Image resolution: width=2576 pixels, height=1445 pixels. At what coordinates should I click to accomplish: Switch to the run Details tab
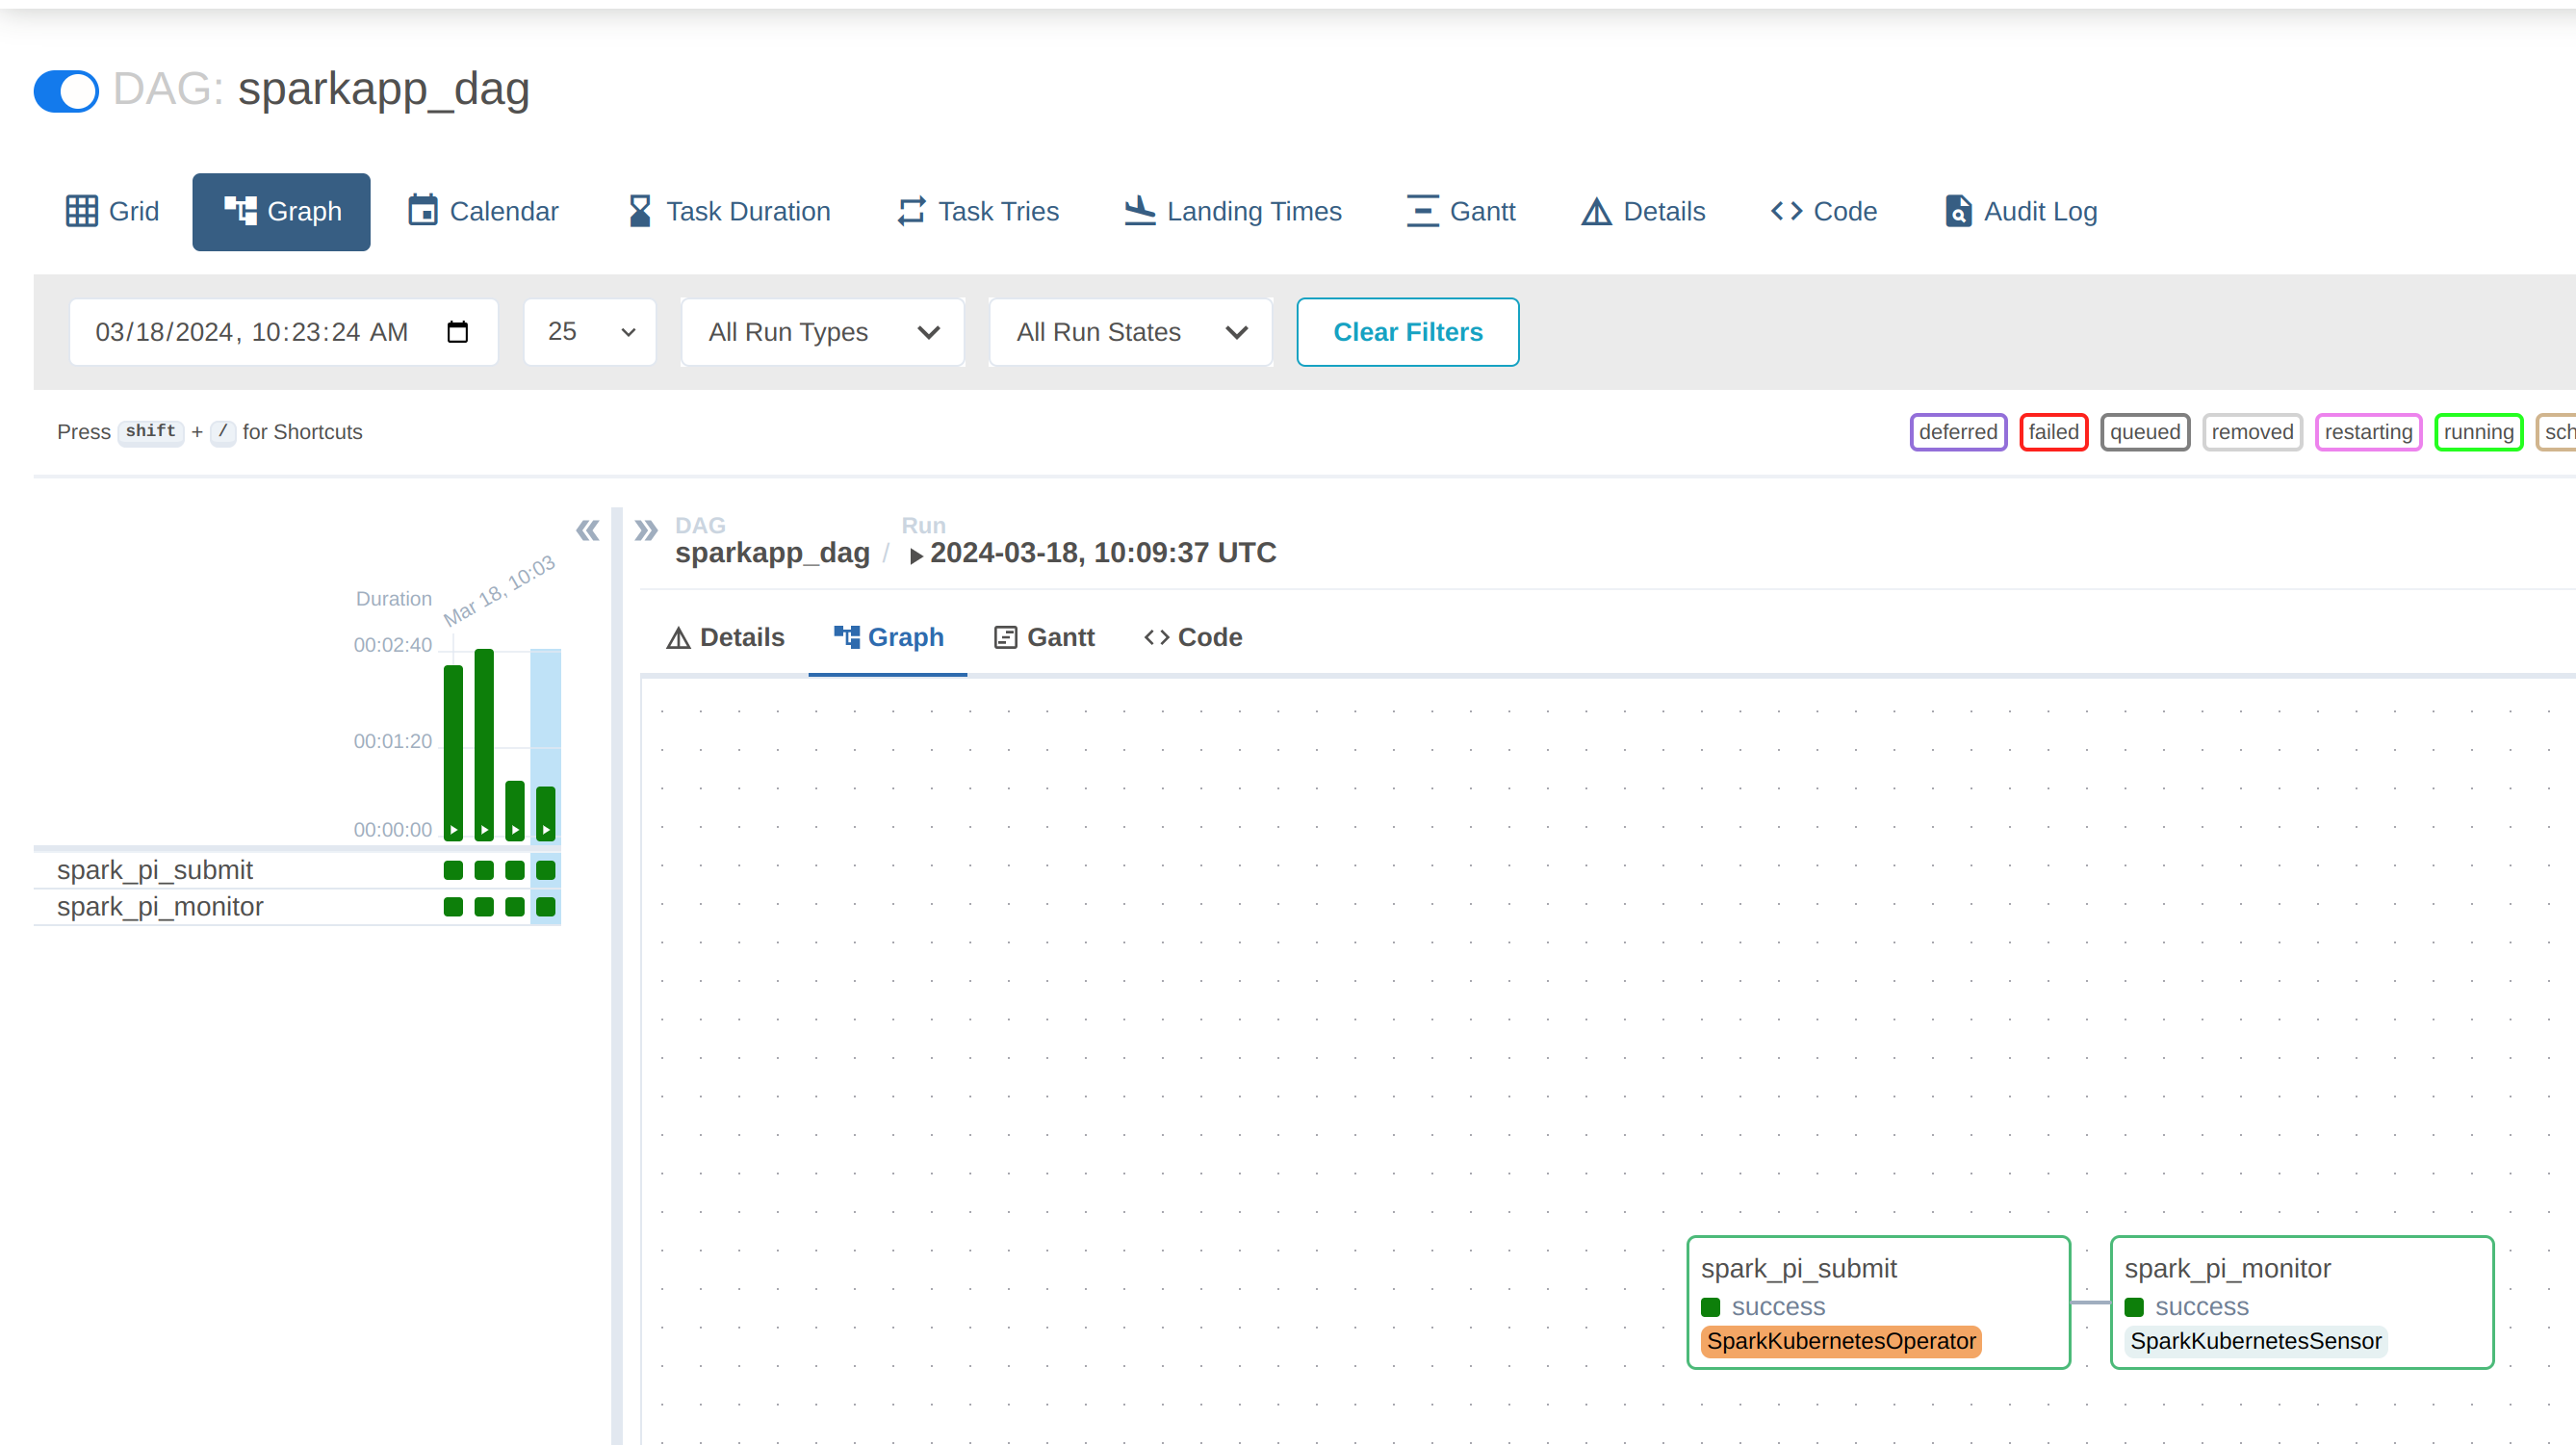[x=725, y=637]
